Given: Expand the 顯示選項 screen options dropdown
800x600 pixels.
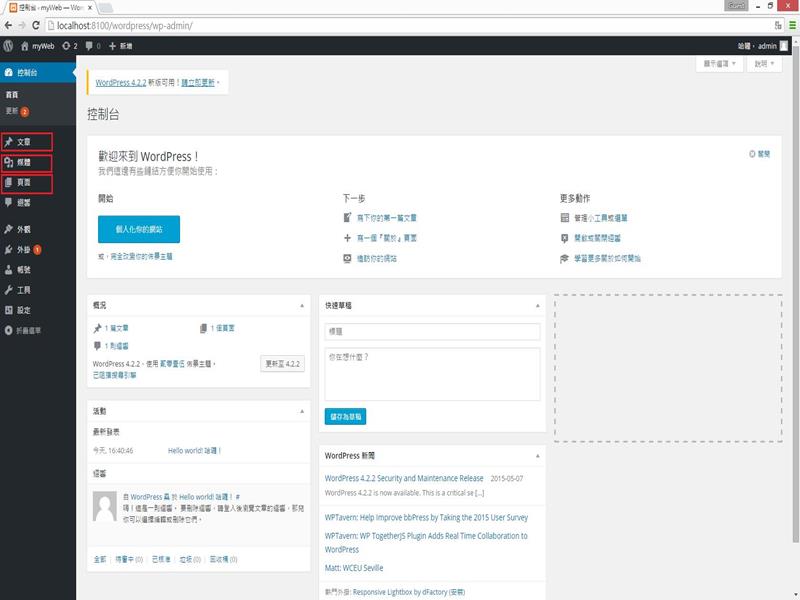Looking at the screenshot, I should 719,64.
